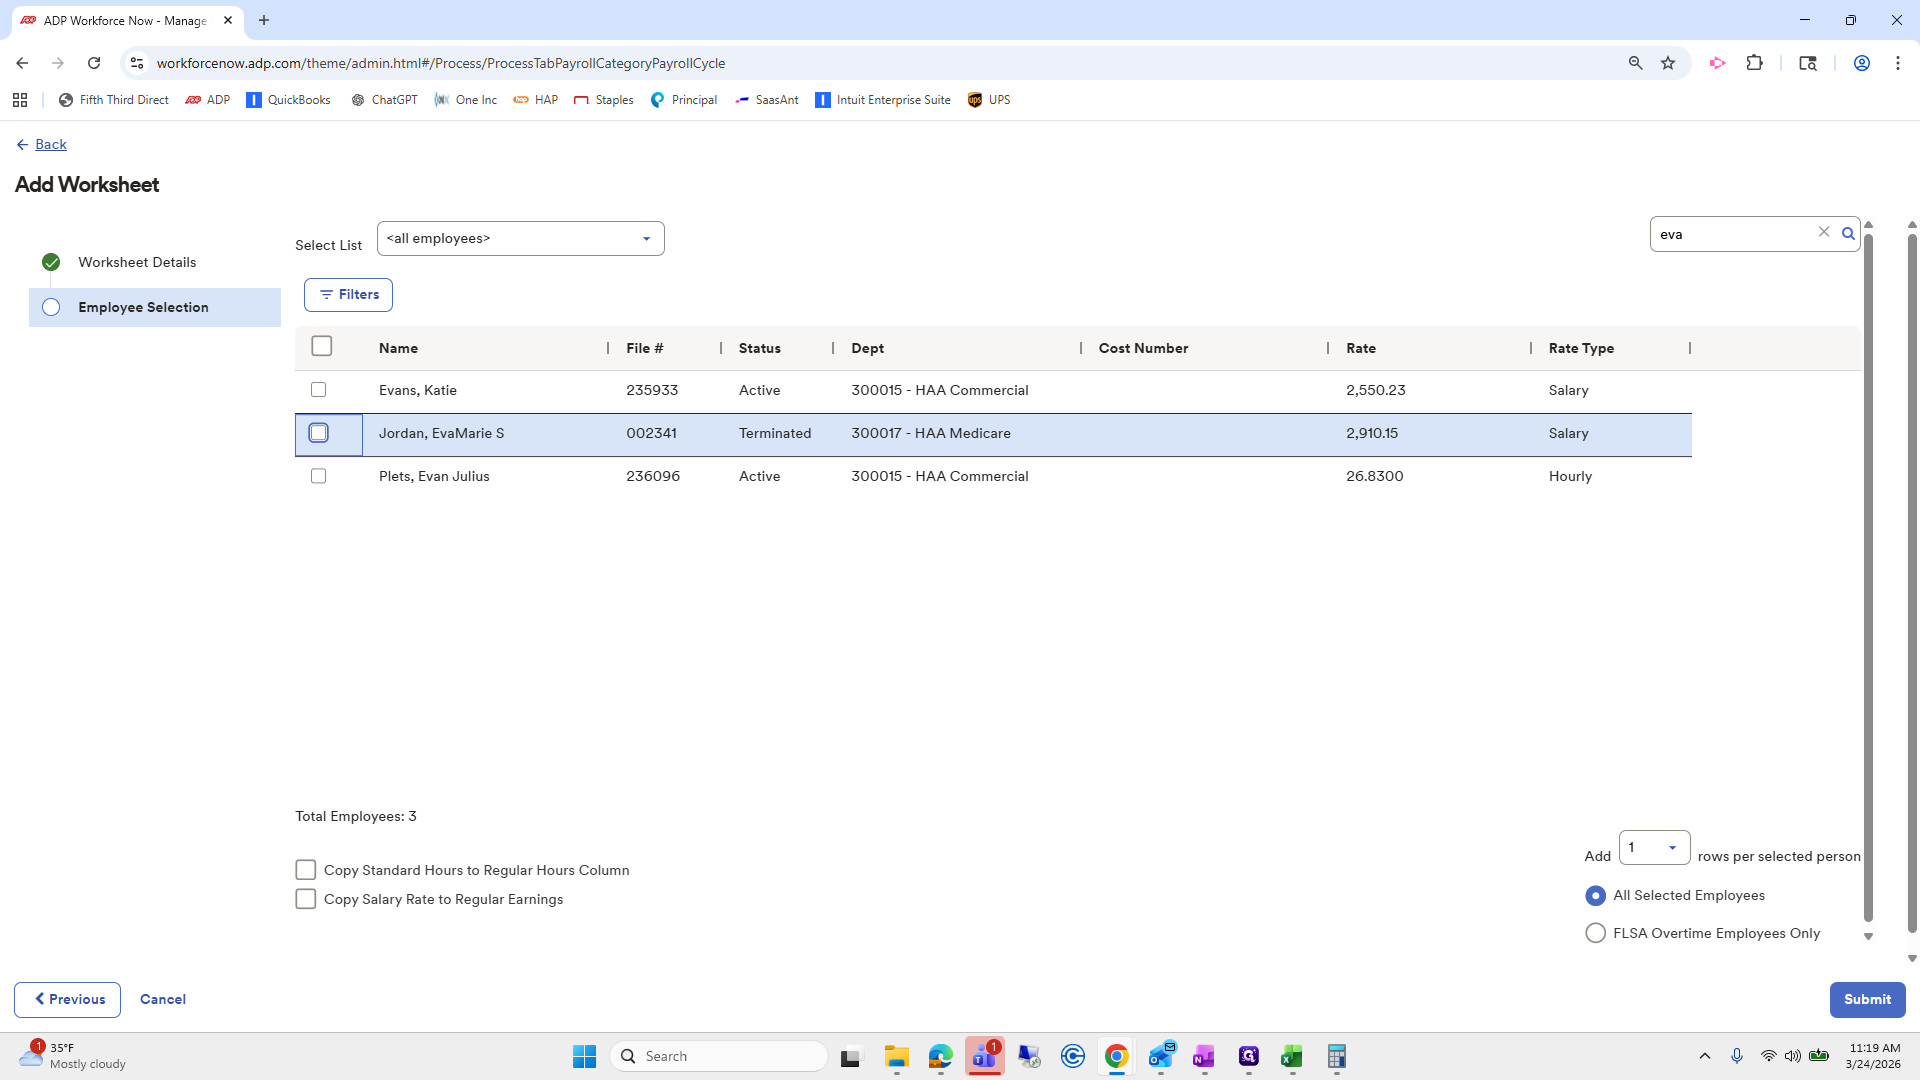The image size is (1920, 1080).
Task: Bookmark this page with star icon
Action: [x=1668, y=63]
